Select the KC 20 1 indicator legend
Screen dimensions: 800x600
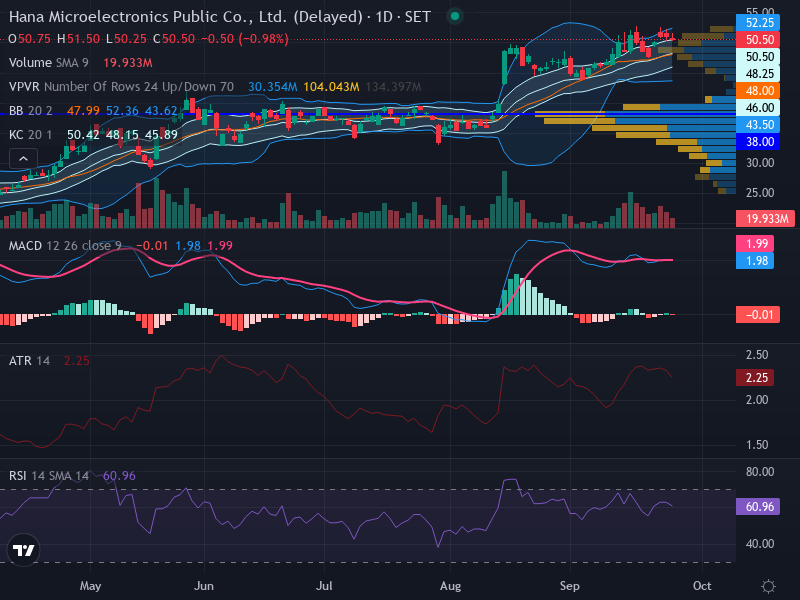(30, 135)
